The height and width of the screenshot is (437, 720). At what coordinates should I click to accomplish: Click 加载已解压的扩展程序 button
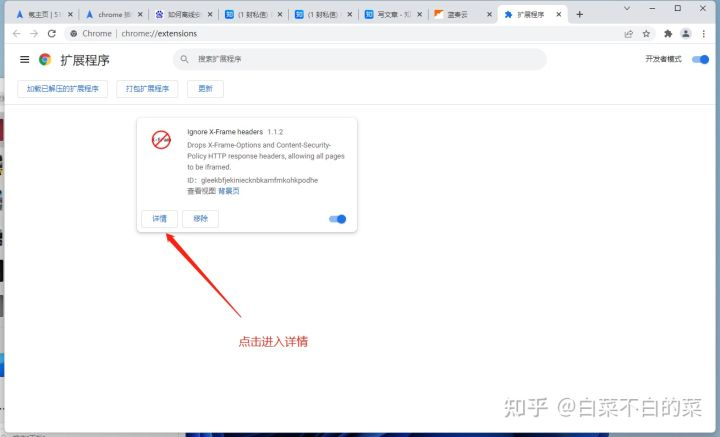(x=62, y=89)
